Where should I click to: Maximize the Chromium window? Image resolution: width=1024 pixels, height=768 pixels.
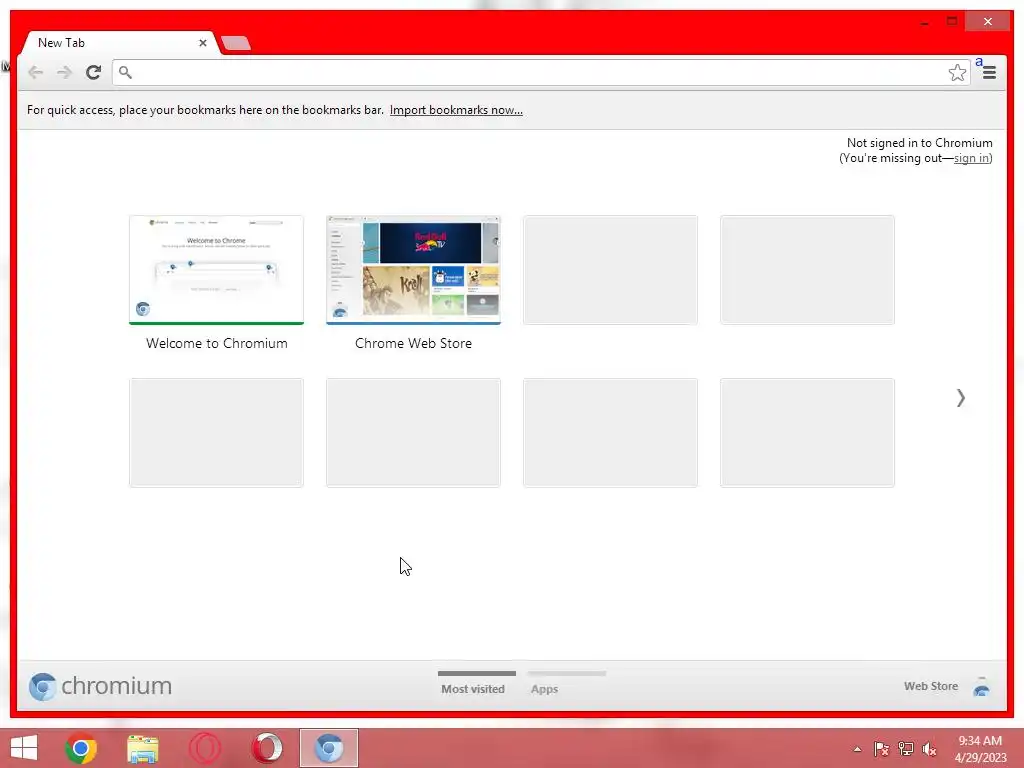tap(952, 22)
